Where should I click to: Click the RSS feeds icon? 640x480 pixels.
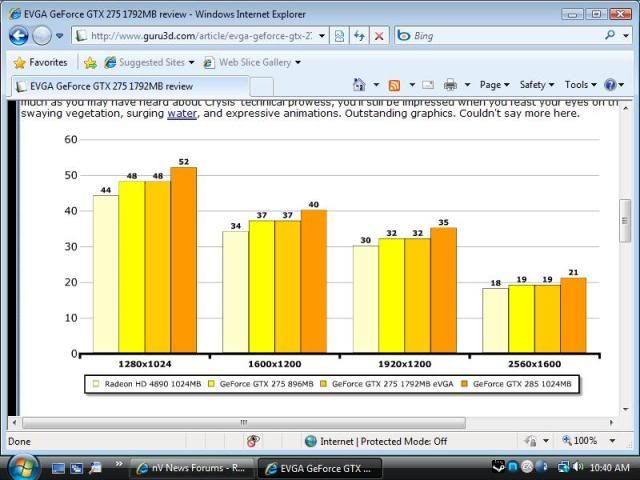point(394,85)
